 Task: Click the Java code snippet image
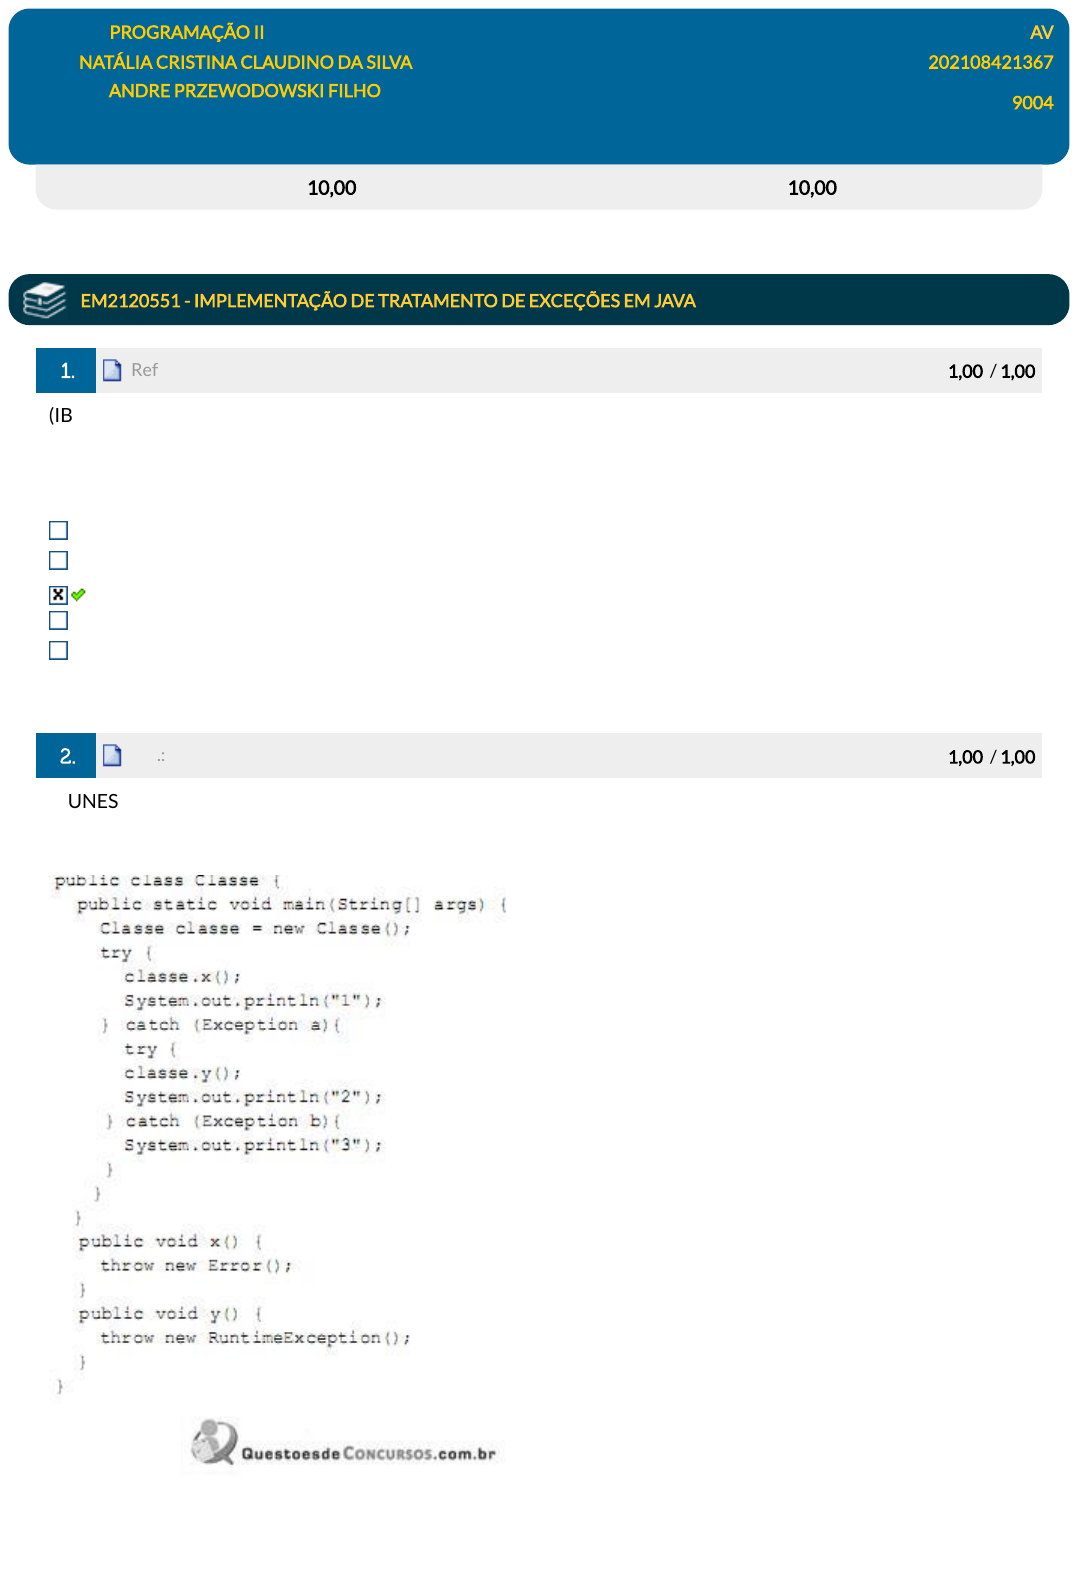tap(280, 1130)
